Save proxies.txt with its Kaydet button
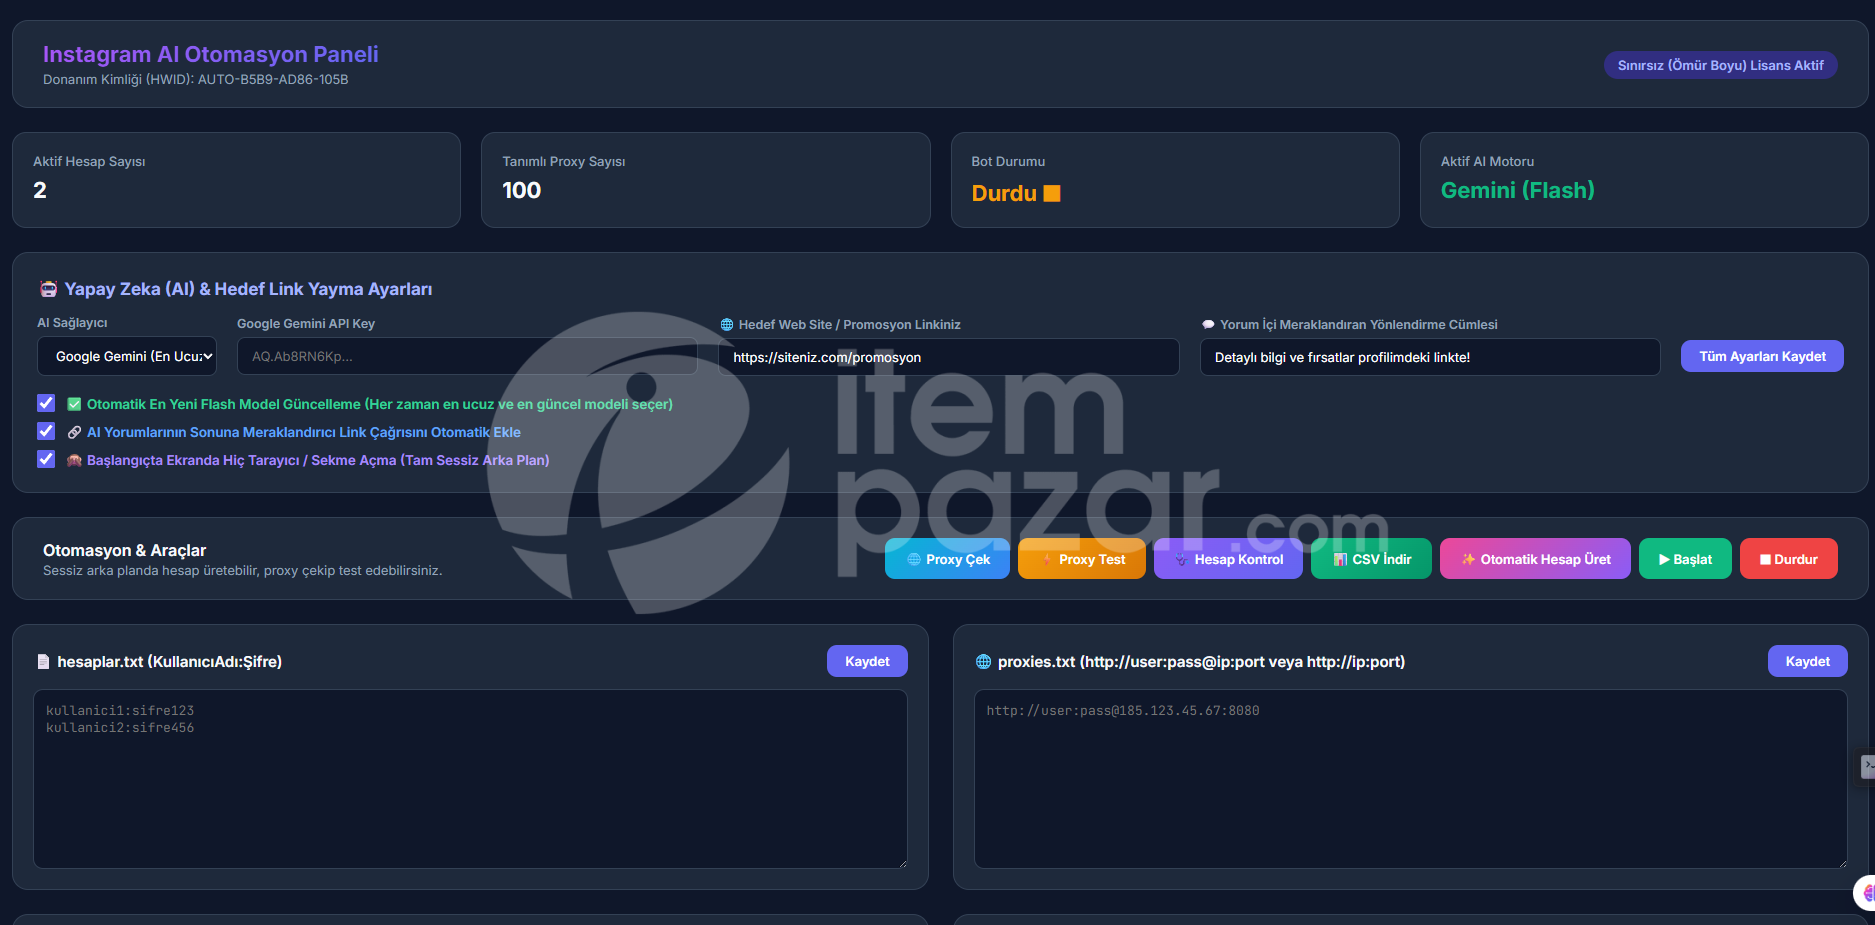1875x925 pixels. pos(1808,661)
